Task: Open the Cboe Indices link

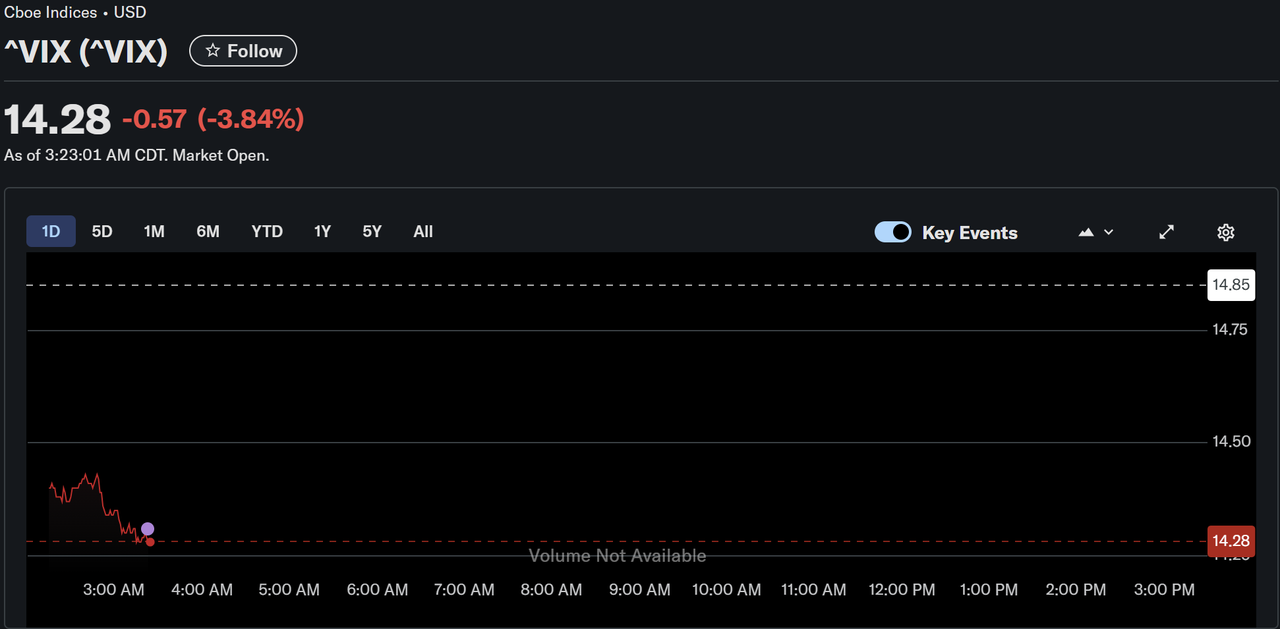Action: pos(50,12)
